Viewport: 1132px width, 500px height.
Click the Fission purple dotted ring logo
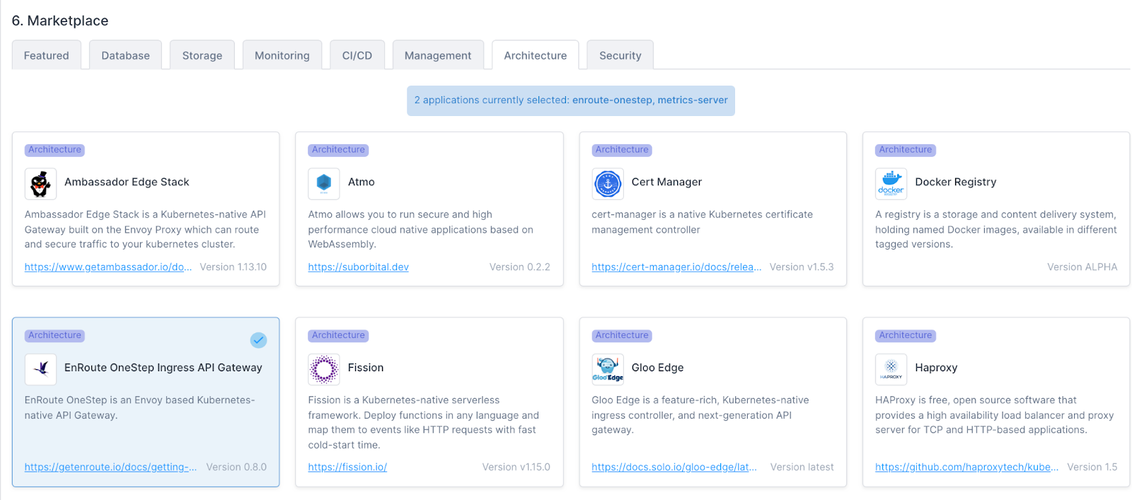tap(323, 369)
